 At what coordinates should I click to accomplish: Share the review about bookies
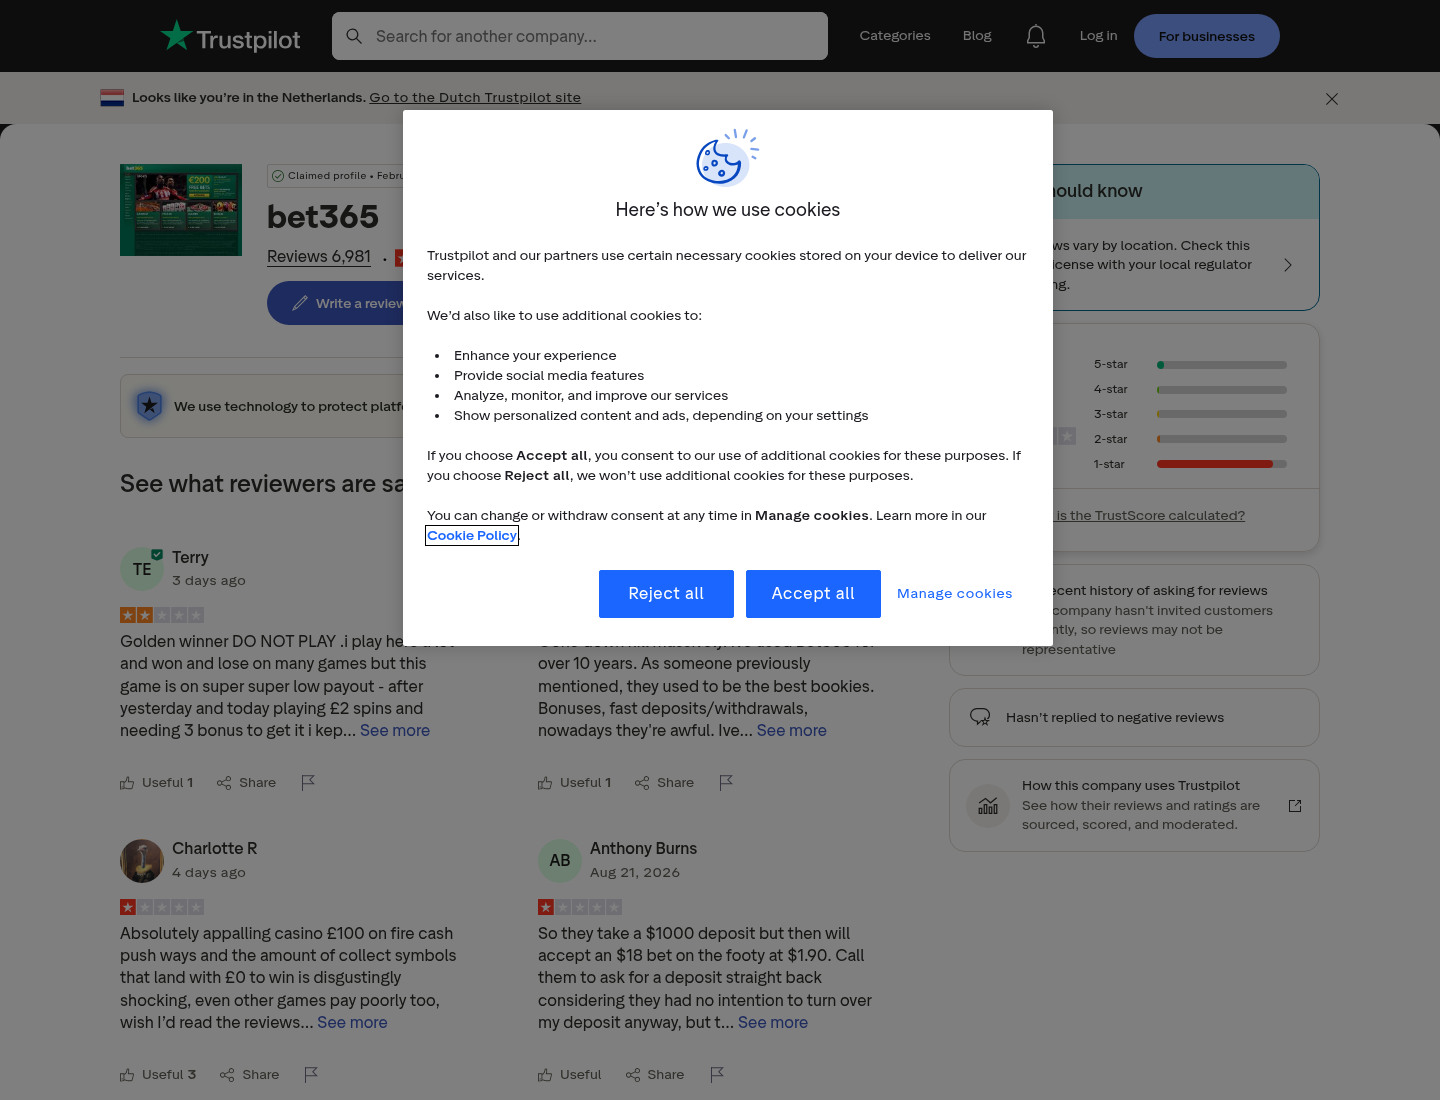click(665, 783)
